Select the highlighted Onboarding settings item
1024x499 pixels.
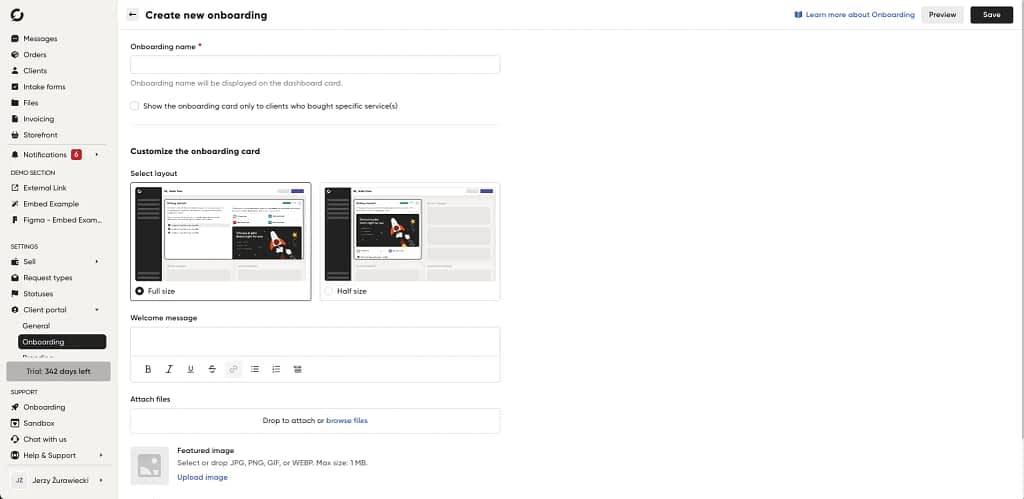pyautogui.click(x=62, y=342)
